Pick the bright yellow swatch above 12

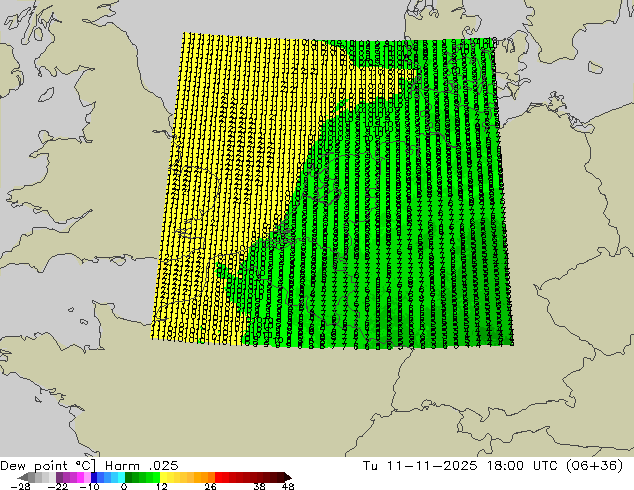[x=163, y=477]
